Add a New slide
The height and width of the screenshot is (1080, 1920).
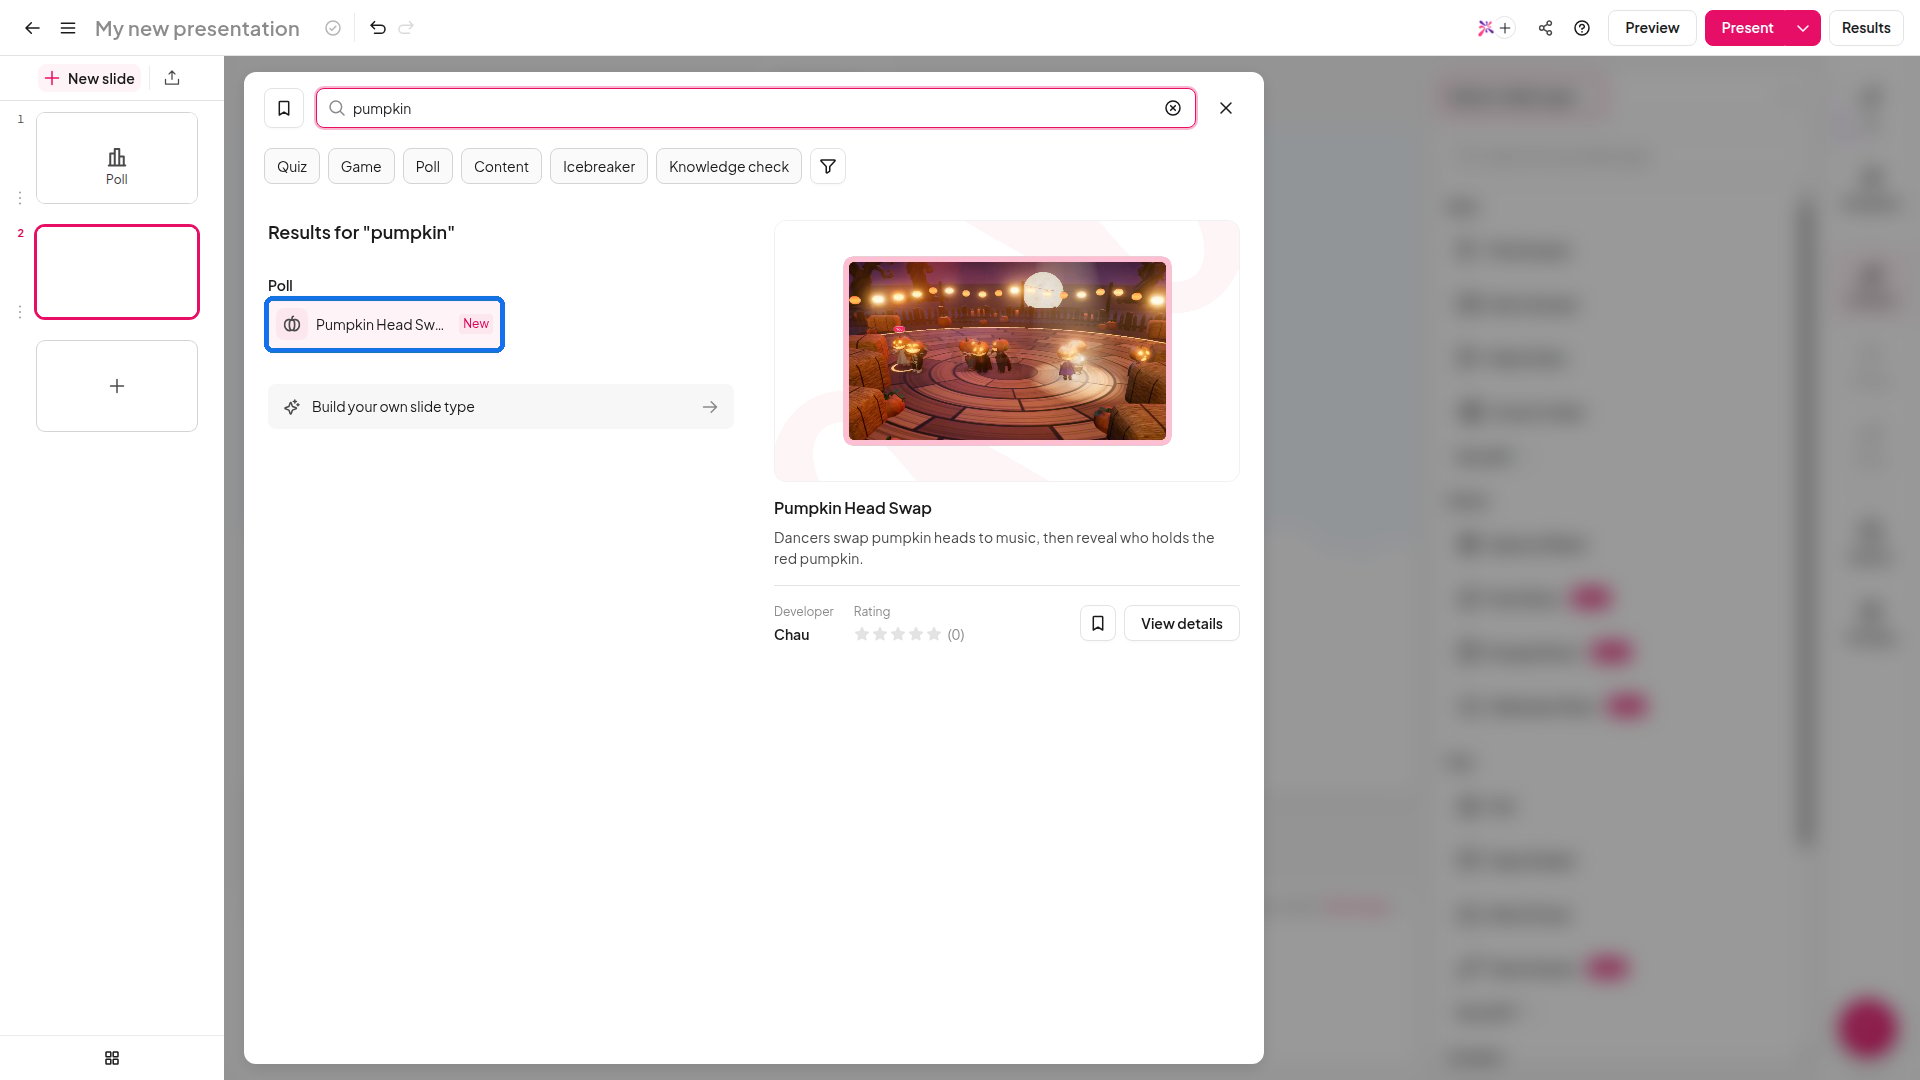pos(90,78)
